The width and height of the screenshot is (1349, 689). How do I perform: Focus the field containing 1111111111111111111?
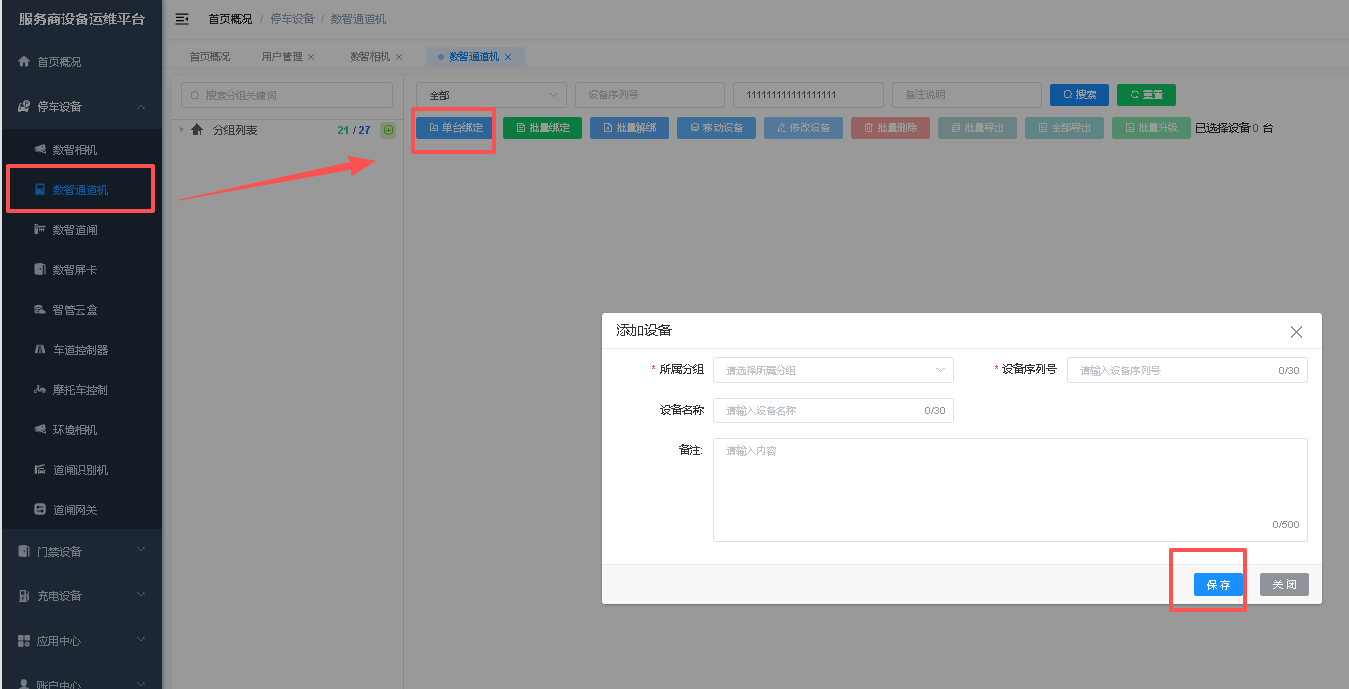(x=808, y=95)
